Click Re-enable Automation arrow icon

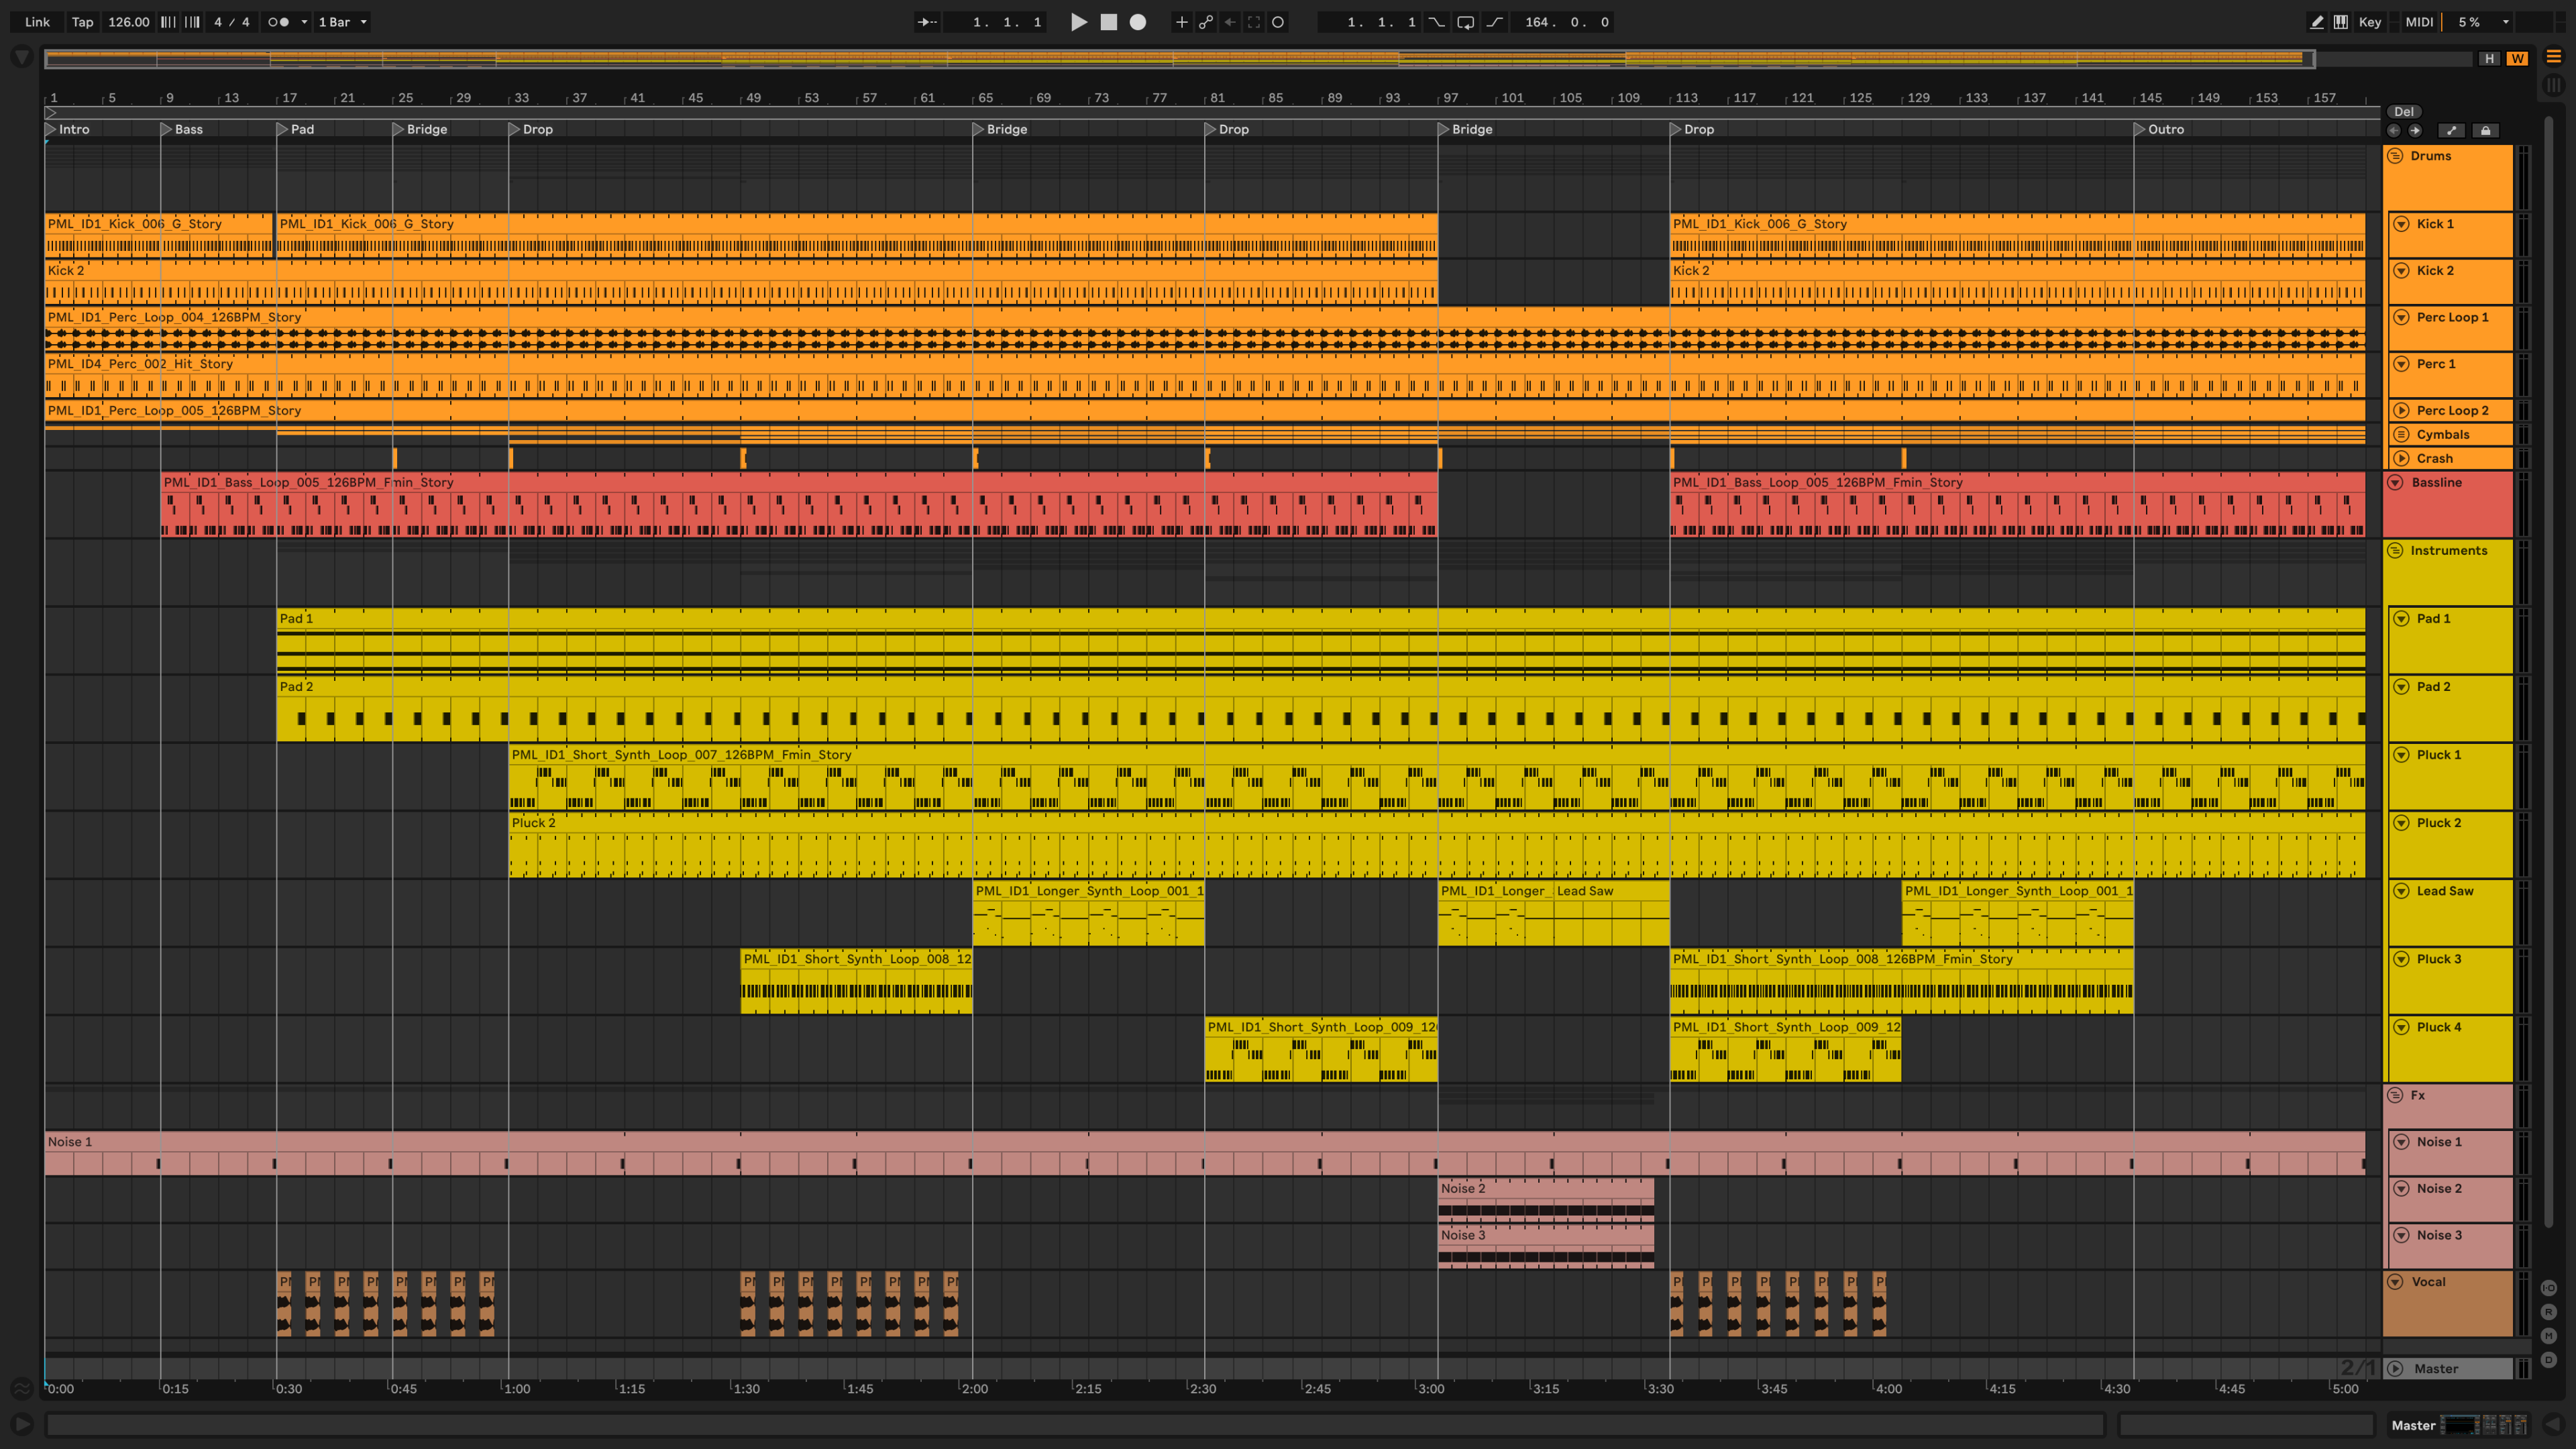[x=1230, y=22]
